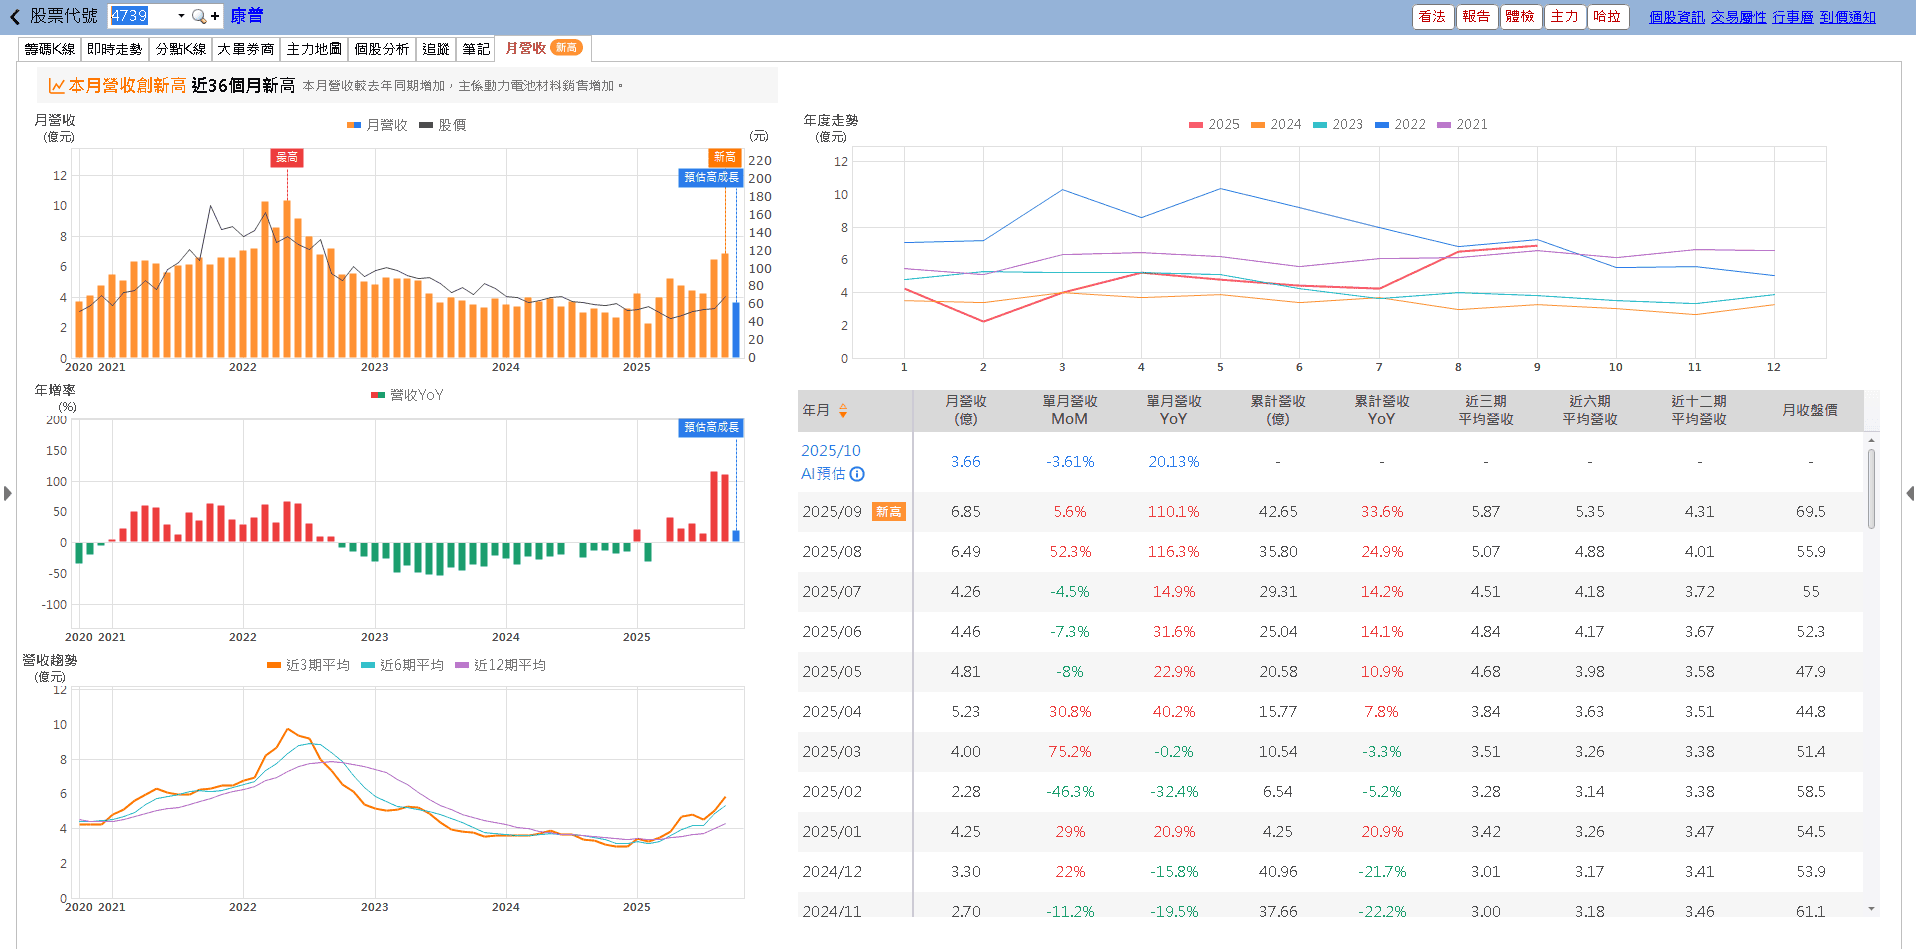Hide the 2025 series in 年度走勢
The height and width of the screenshot is (949, 1916).
1214,124
